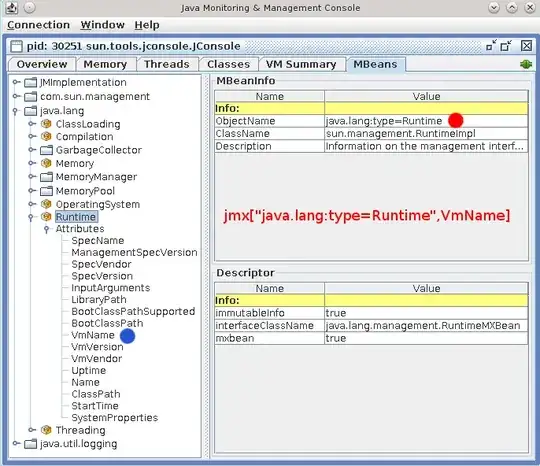Select the InputArguments attribute
Screen dimensions: 540x466
point(111,288)
